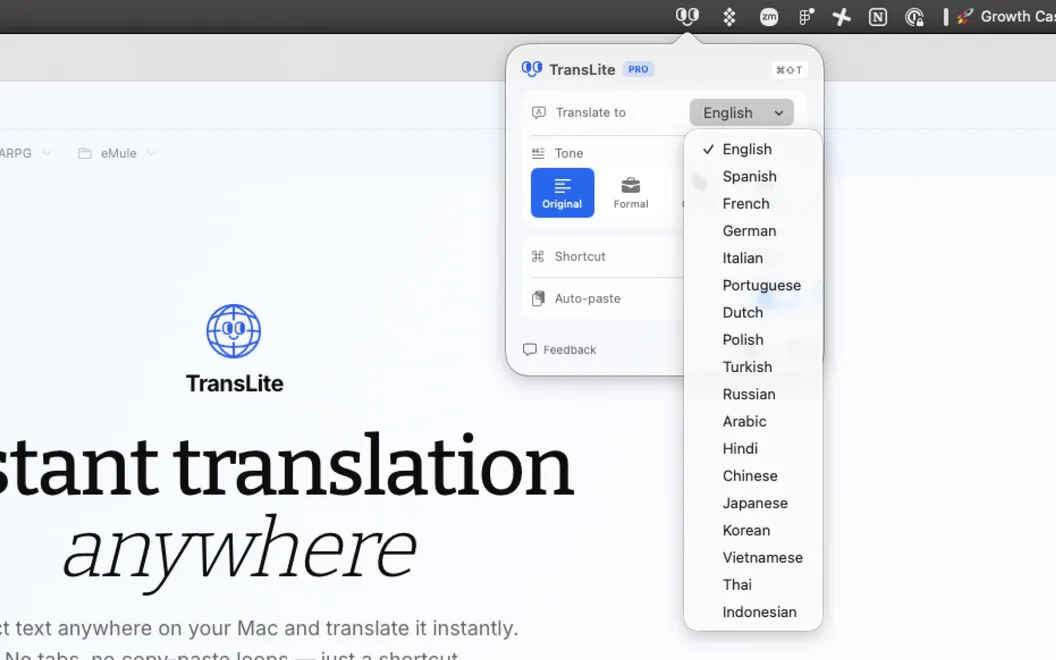
Task: Select the Original tone
Action: [562, 193]
